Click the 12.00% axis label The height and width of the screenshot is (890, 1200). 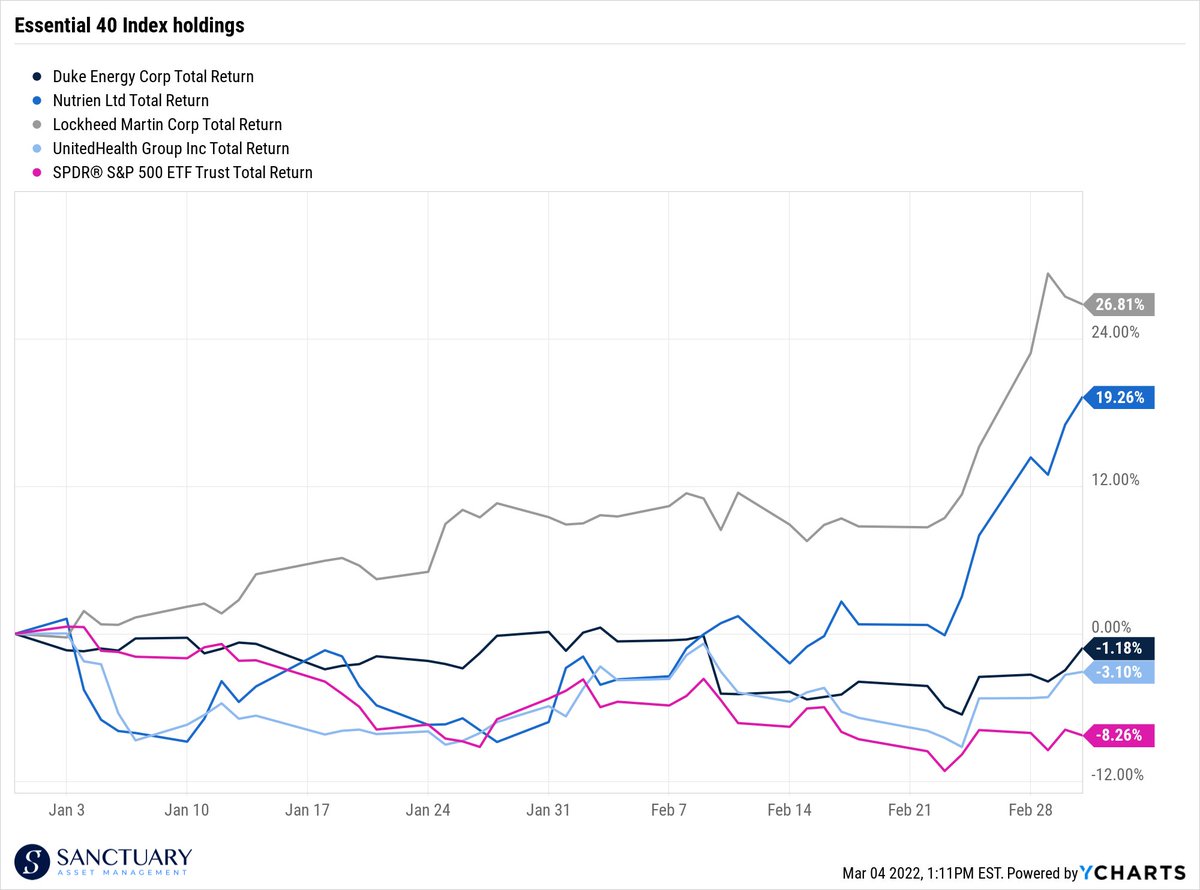(1115, 480)
